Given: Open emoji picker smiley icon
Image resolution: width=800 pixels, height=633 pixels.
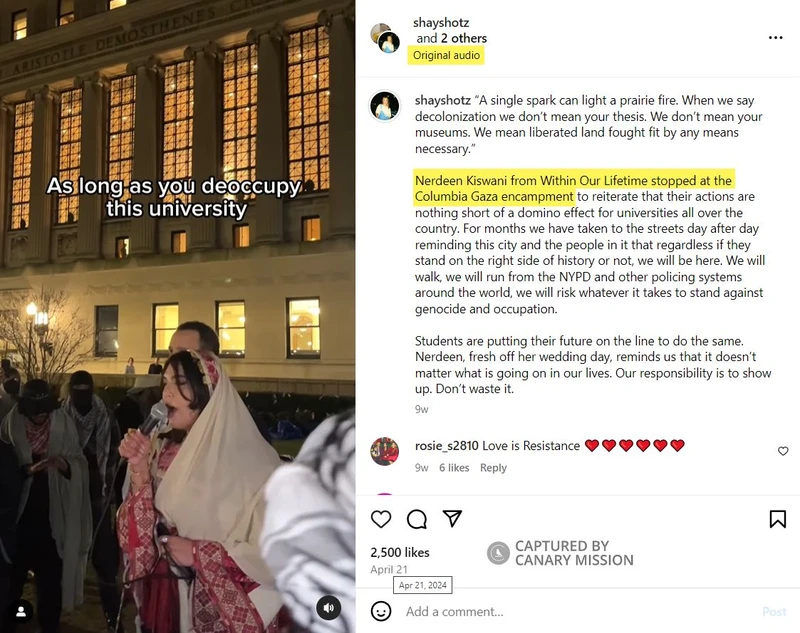Looking at the screenshot, I should pos(381,611).
